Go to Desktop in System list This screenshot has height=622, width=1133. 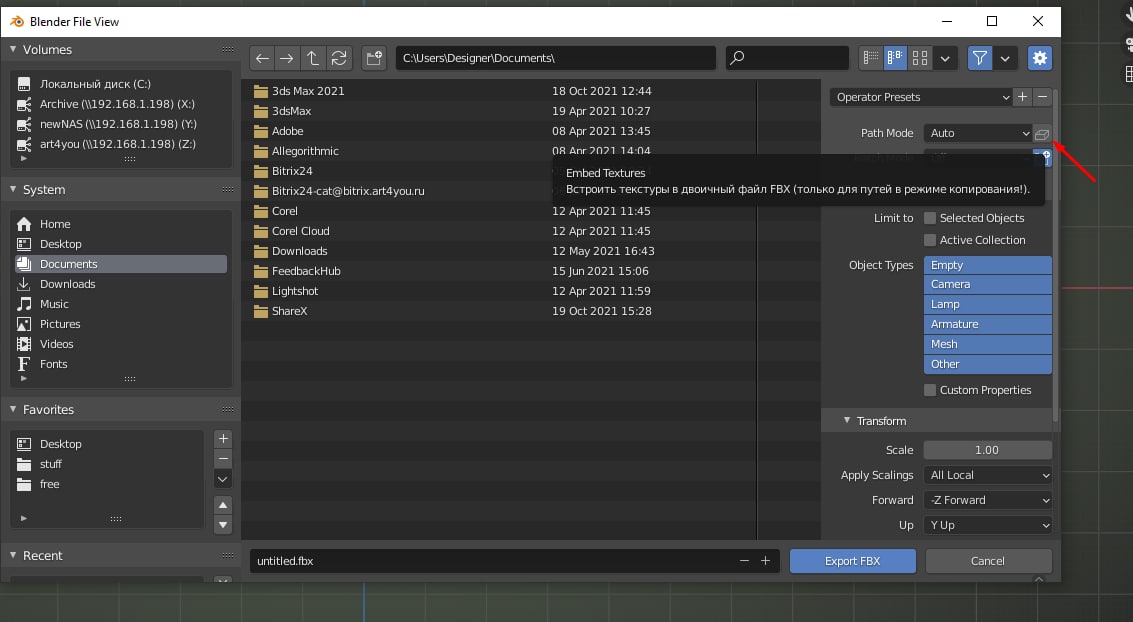[x=121, y=244]
